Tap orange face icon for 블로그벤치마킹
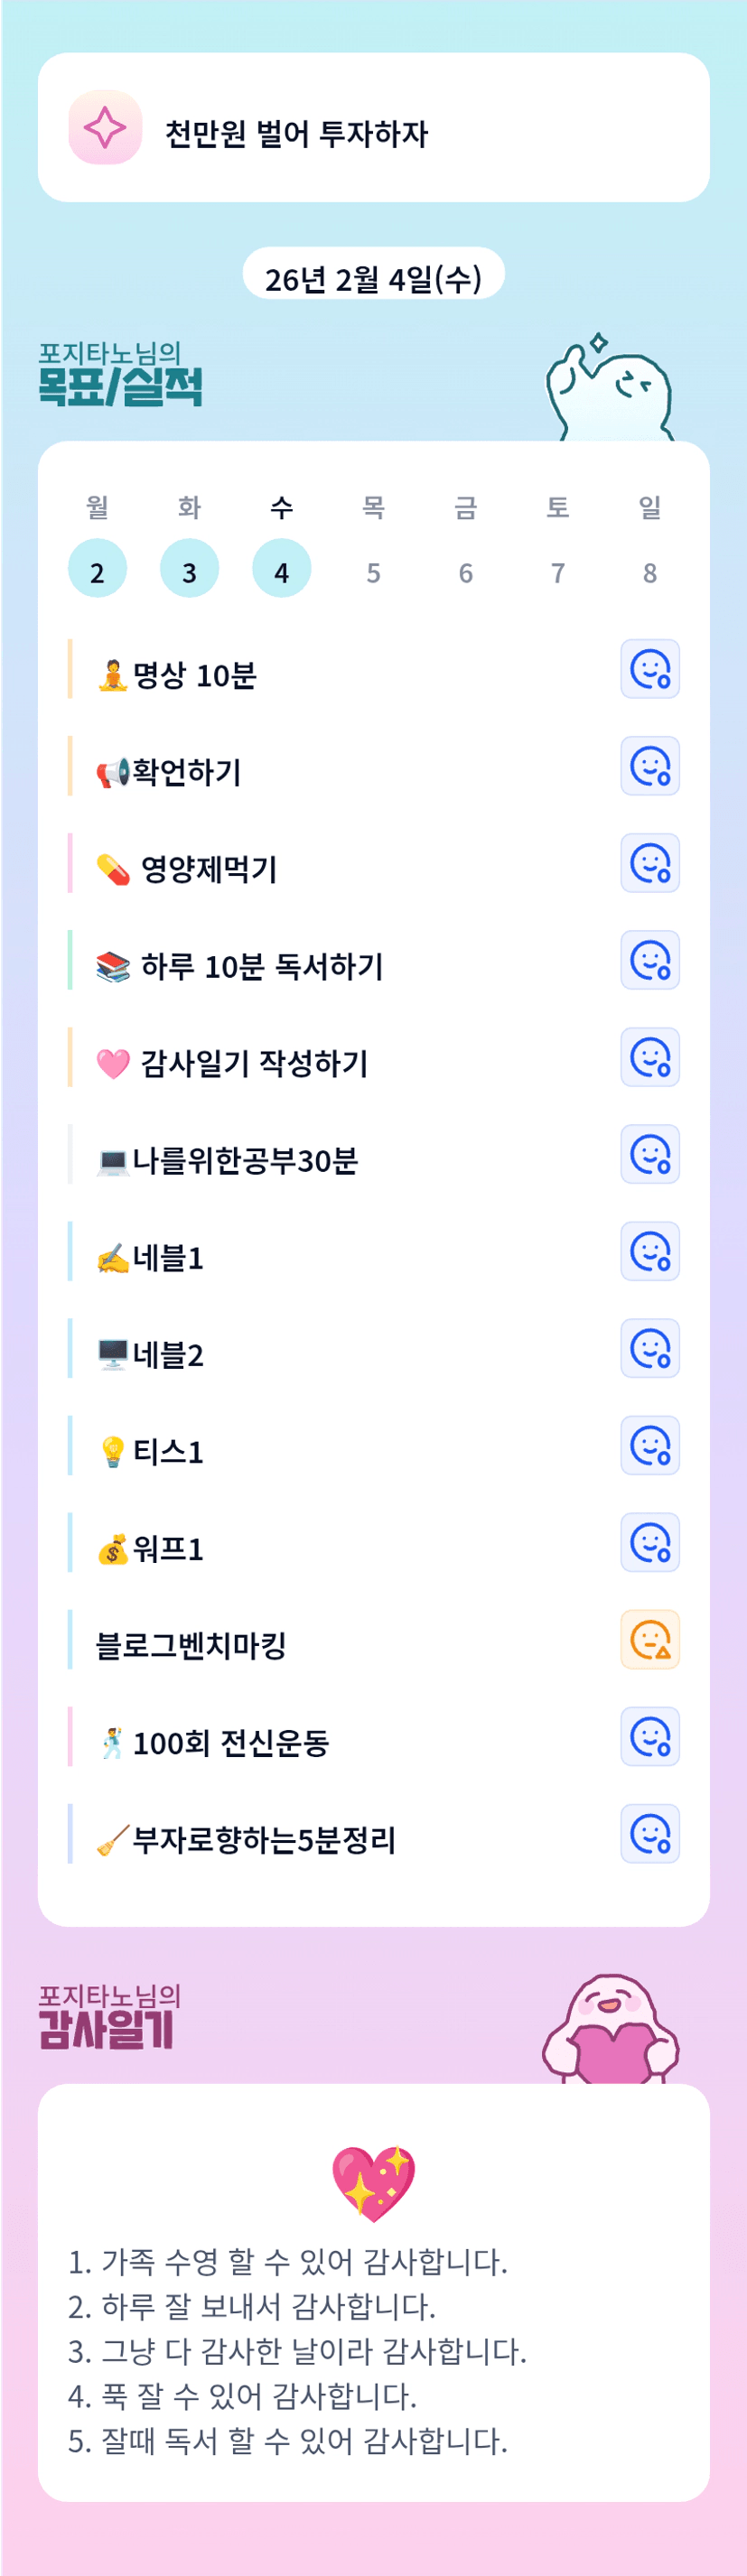Screen dimensions: 747x2576 (650, 1639)
